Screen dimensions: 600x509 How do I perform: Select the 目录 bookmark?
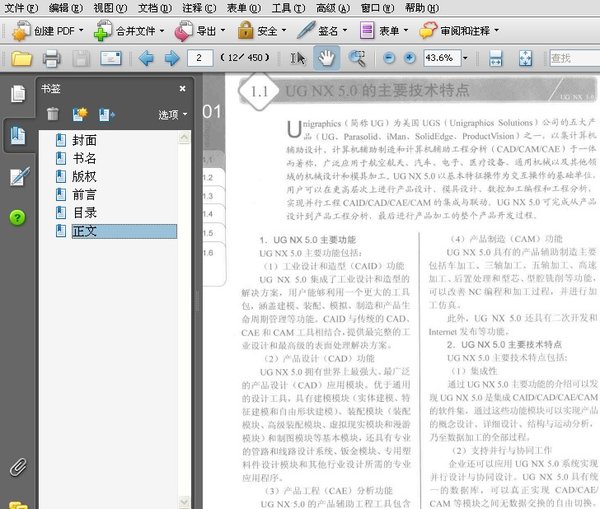84,212
